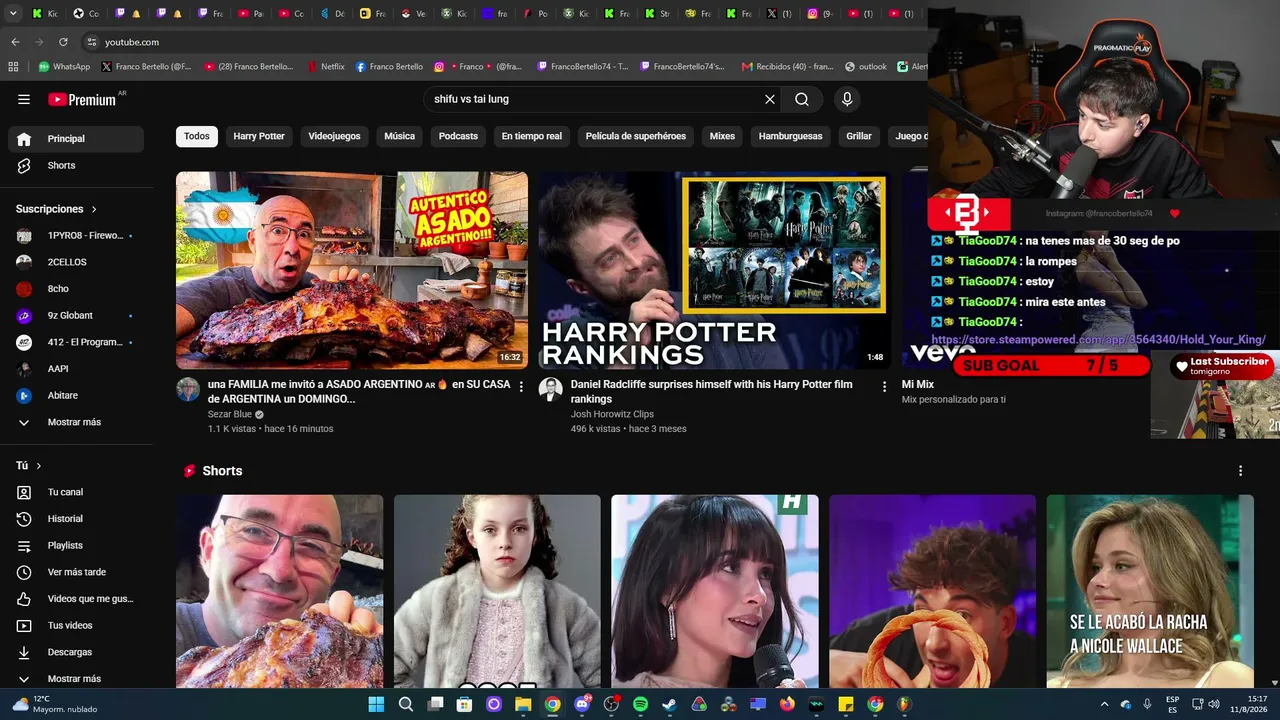The image size is (1280, 720).
Task: Expand subscriptions list with Mostrar más
Action: point(74,422)
